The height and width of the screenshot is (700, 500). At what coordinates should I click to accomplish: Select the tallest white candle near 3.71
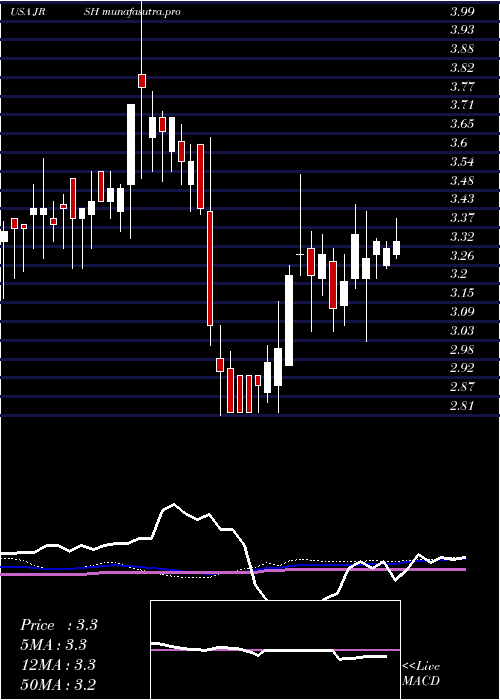(x=131, y=144)
